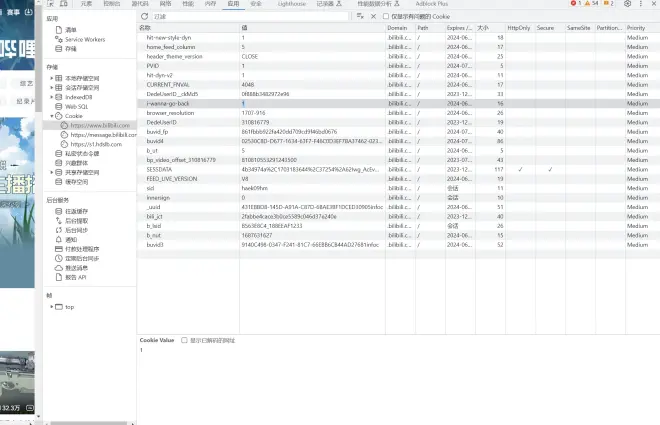Screen dimensions: 660x425
Task: Check the show URL-decoded value checkbox
Action: [184, 340]
